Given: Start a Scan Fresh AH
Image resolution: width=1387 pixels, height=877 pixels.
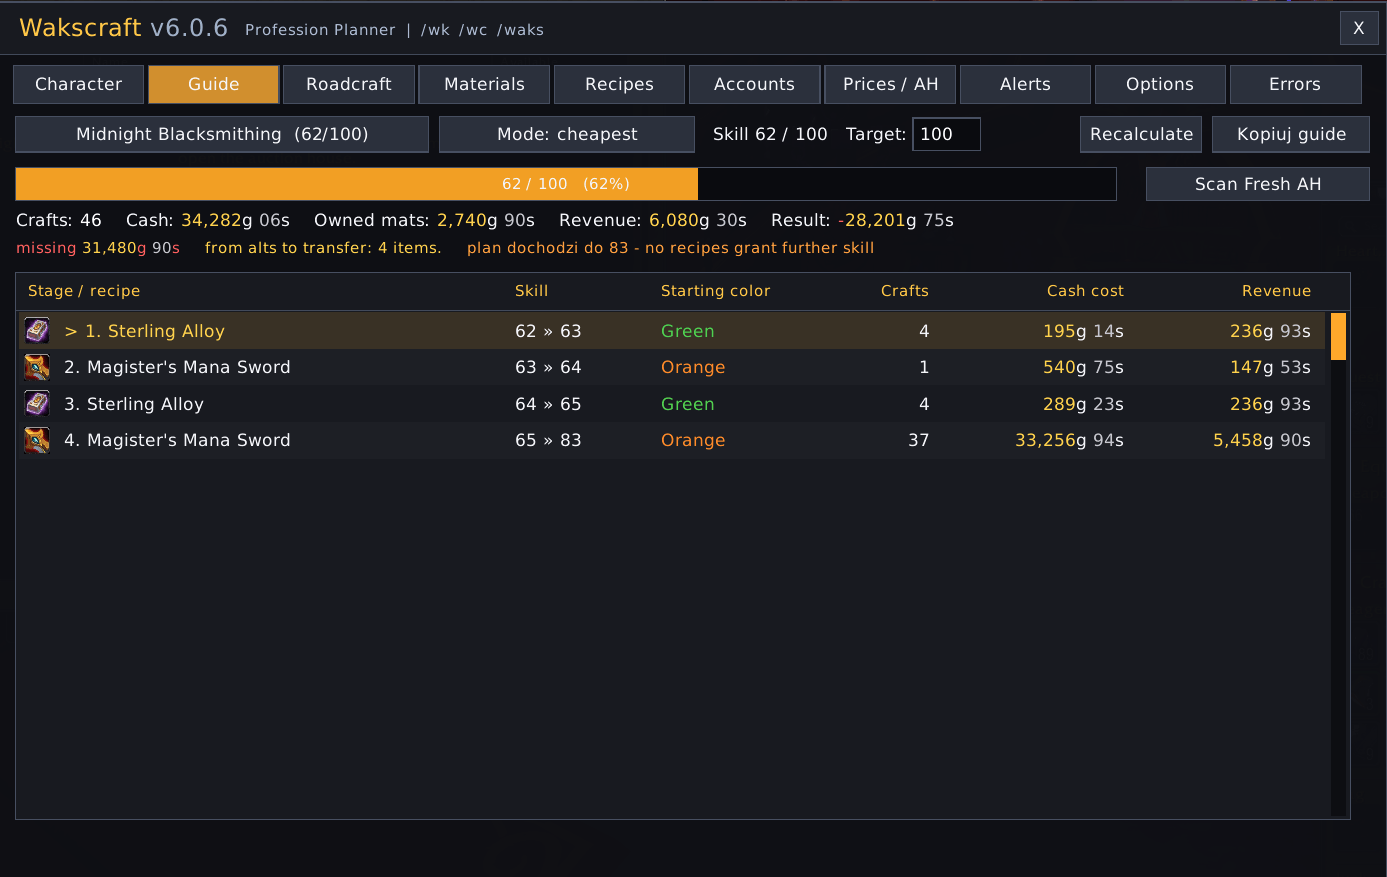Looking at the screenshot, I should pos(1258,184).
